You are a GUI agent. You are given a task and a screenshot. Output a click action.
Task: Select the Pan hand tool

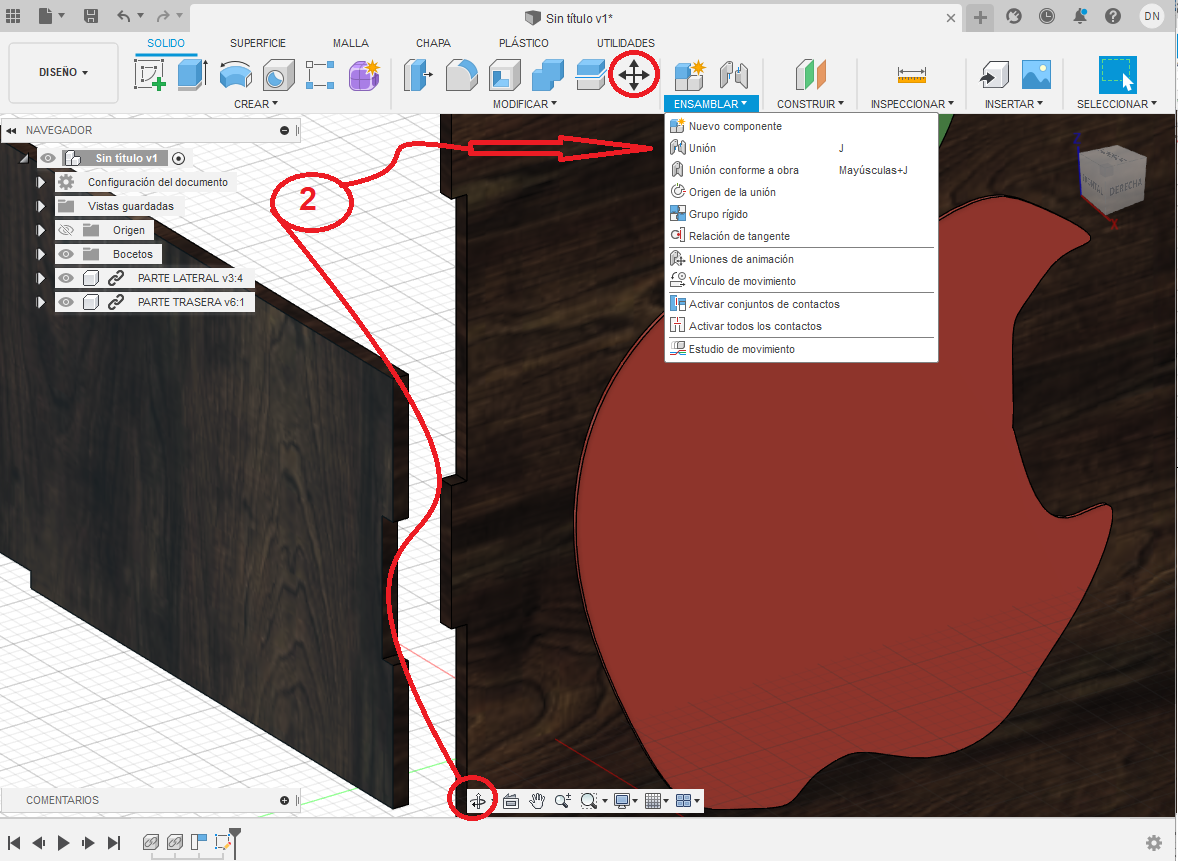(536, 801)
